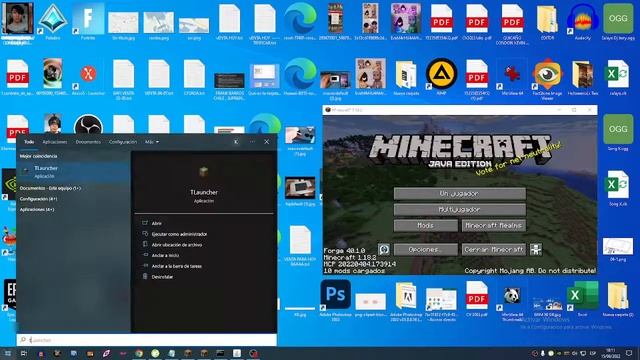The height and width of the screenshot is (360, 640).
Task: Click the Minecraft language globe icon
Action: [384, 249]
